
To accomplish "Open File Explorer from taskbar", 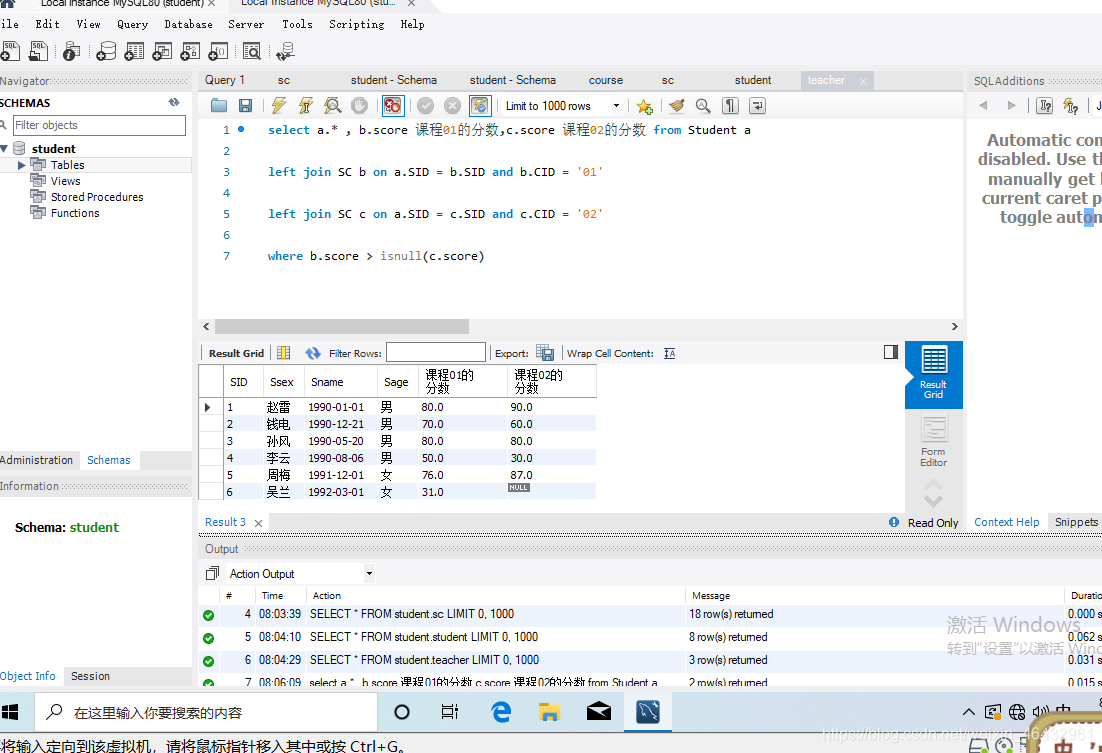I will 549,712.
